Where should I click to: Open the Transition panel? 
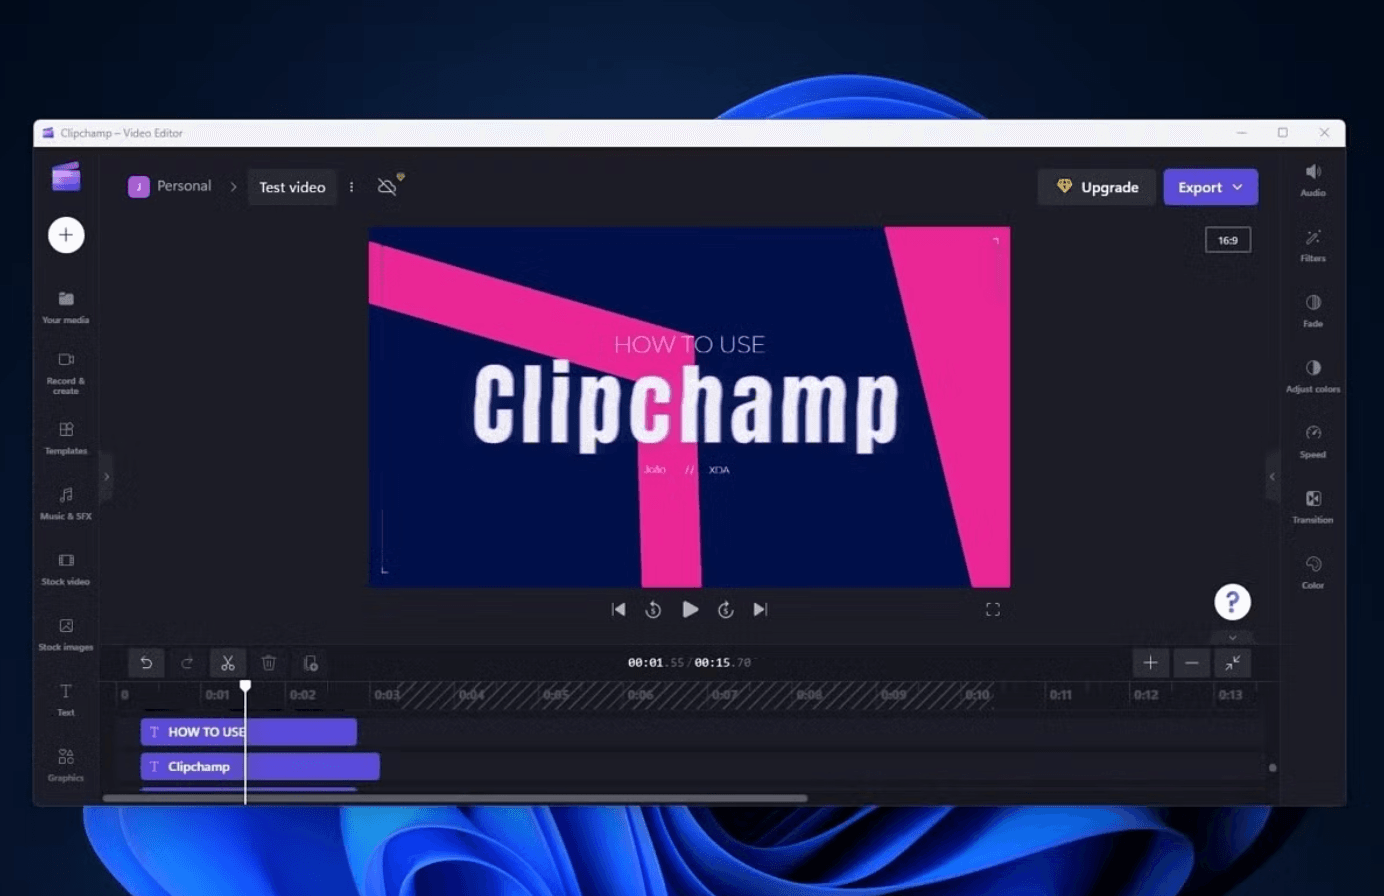[1313, 507]
